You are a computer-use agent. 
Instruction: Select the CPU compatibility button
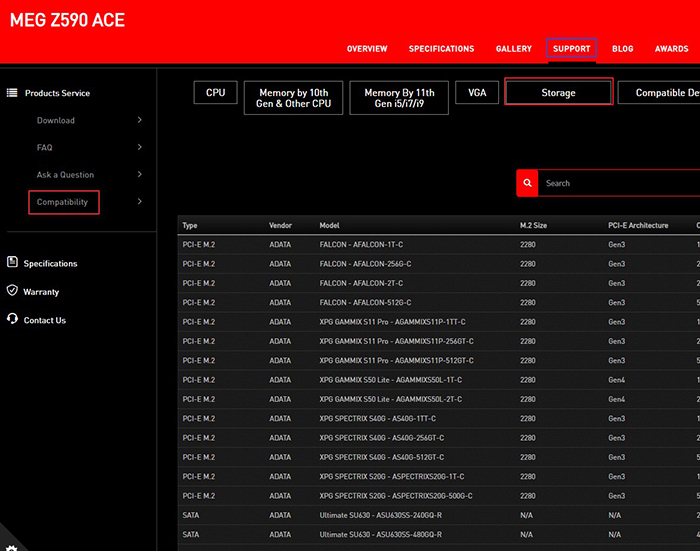coord(216,92)
